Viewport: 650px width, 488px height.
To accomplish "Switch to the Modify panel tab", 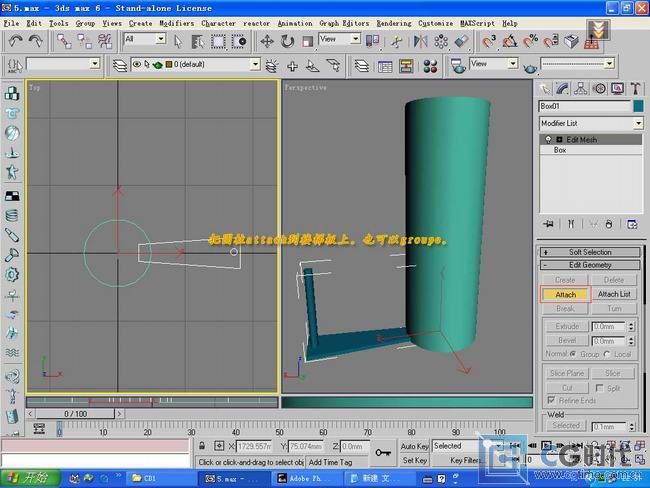I will coord(563,89).
